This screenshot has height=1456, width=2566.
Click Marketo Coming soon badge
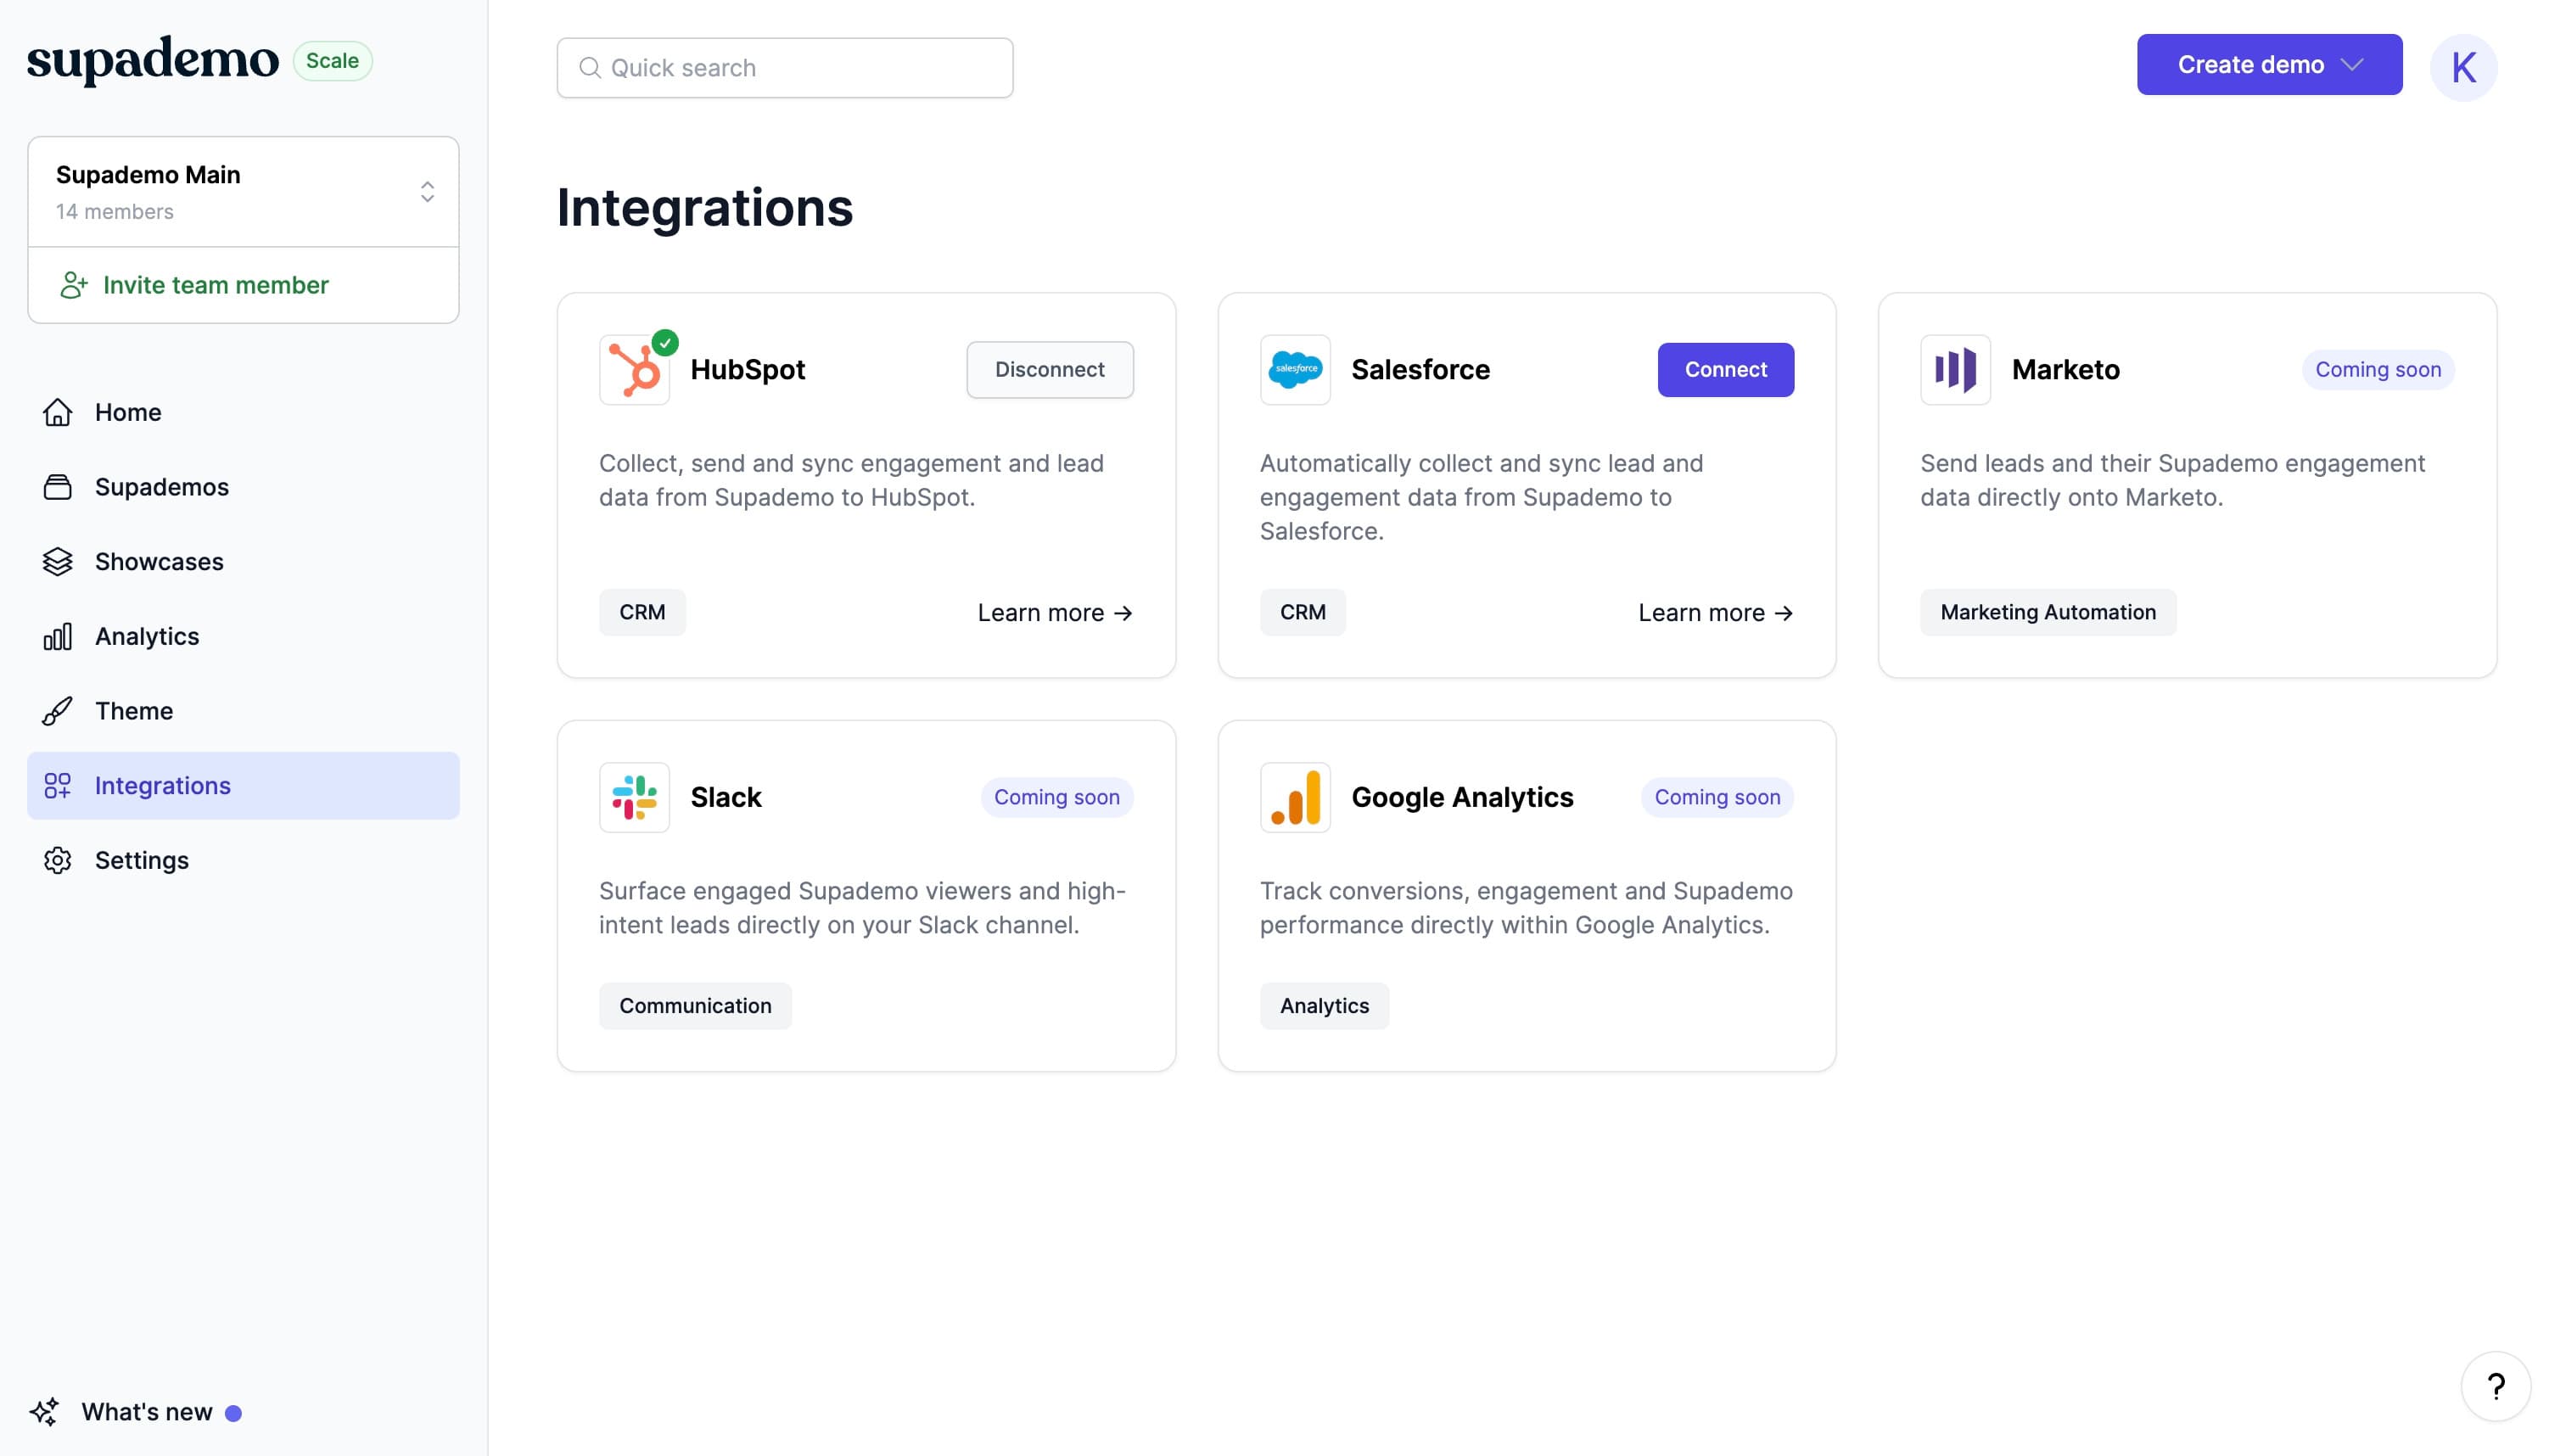pos(2378,370)
